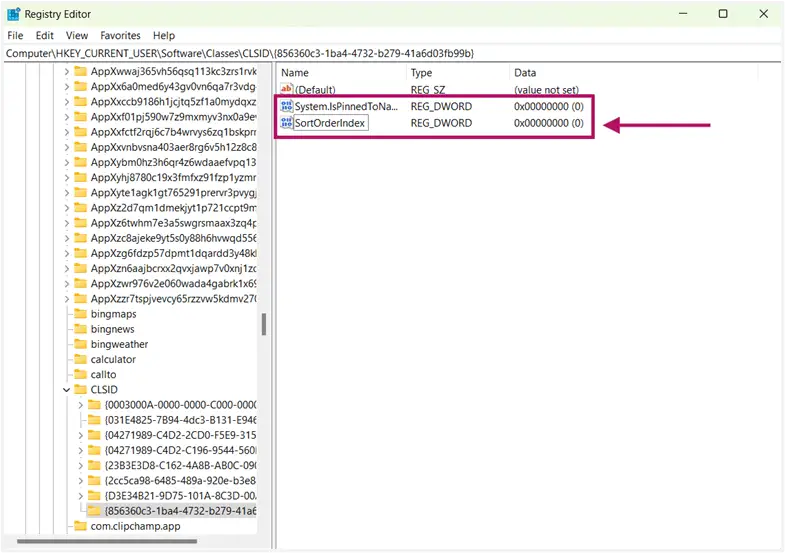Select the (Default) string value icon

[286, 90]
